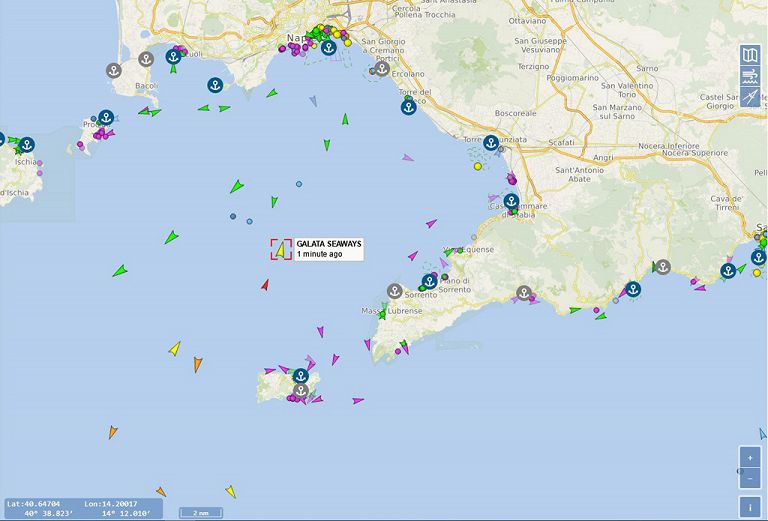Select the yellow vessel arrow right of the scale bar
The width and height of the screenshot is (768, 521).
231,491
